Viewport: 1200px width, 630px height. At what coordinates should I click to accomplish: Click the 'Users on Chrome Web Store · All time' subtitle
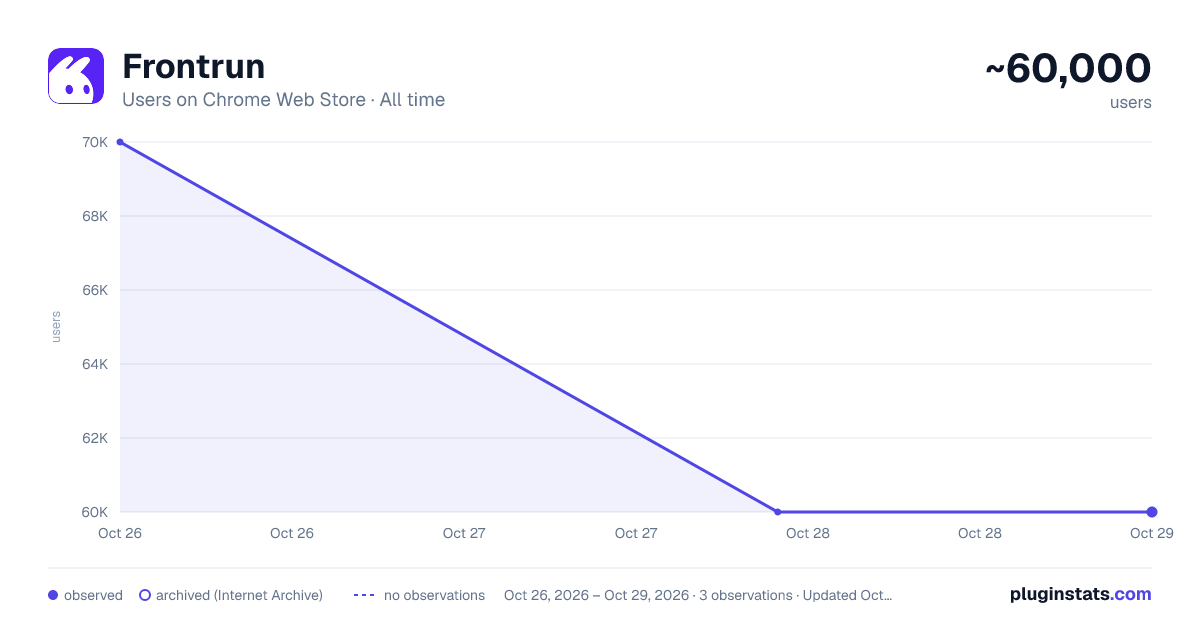pyautogui.click(x=283, y=100)
